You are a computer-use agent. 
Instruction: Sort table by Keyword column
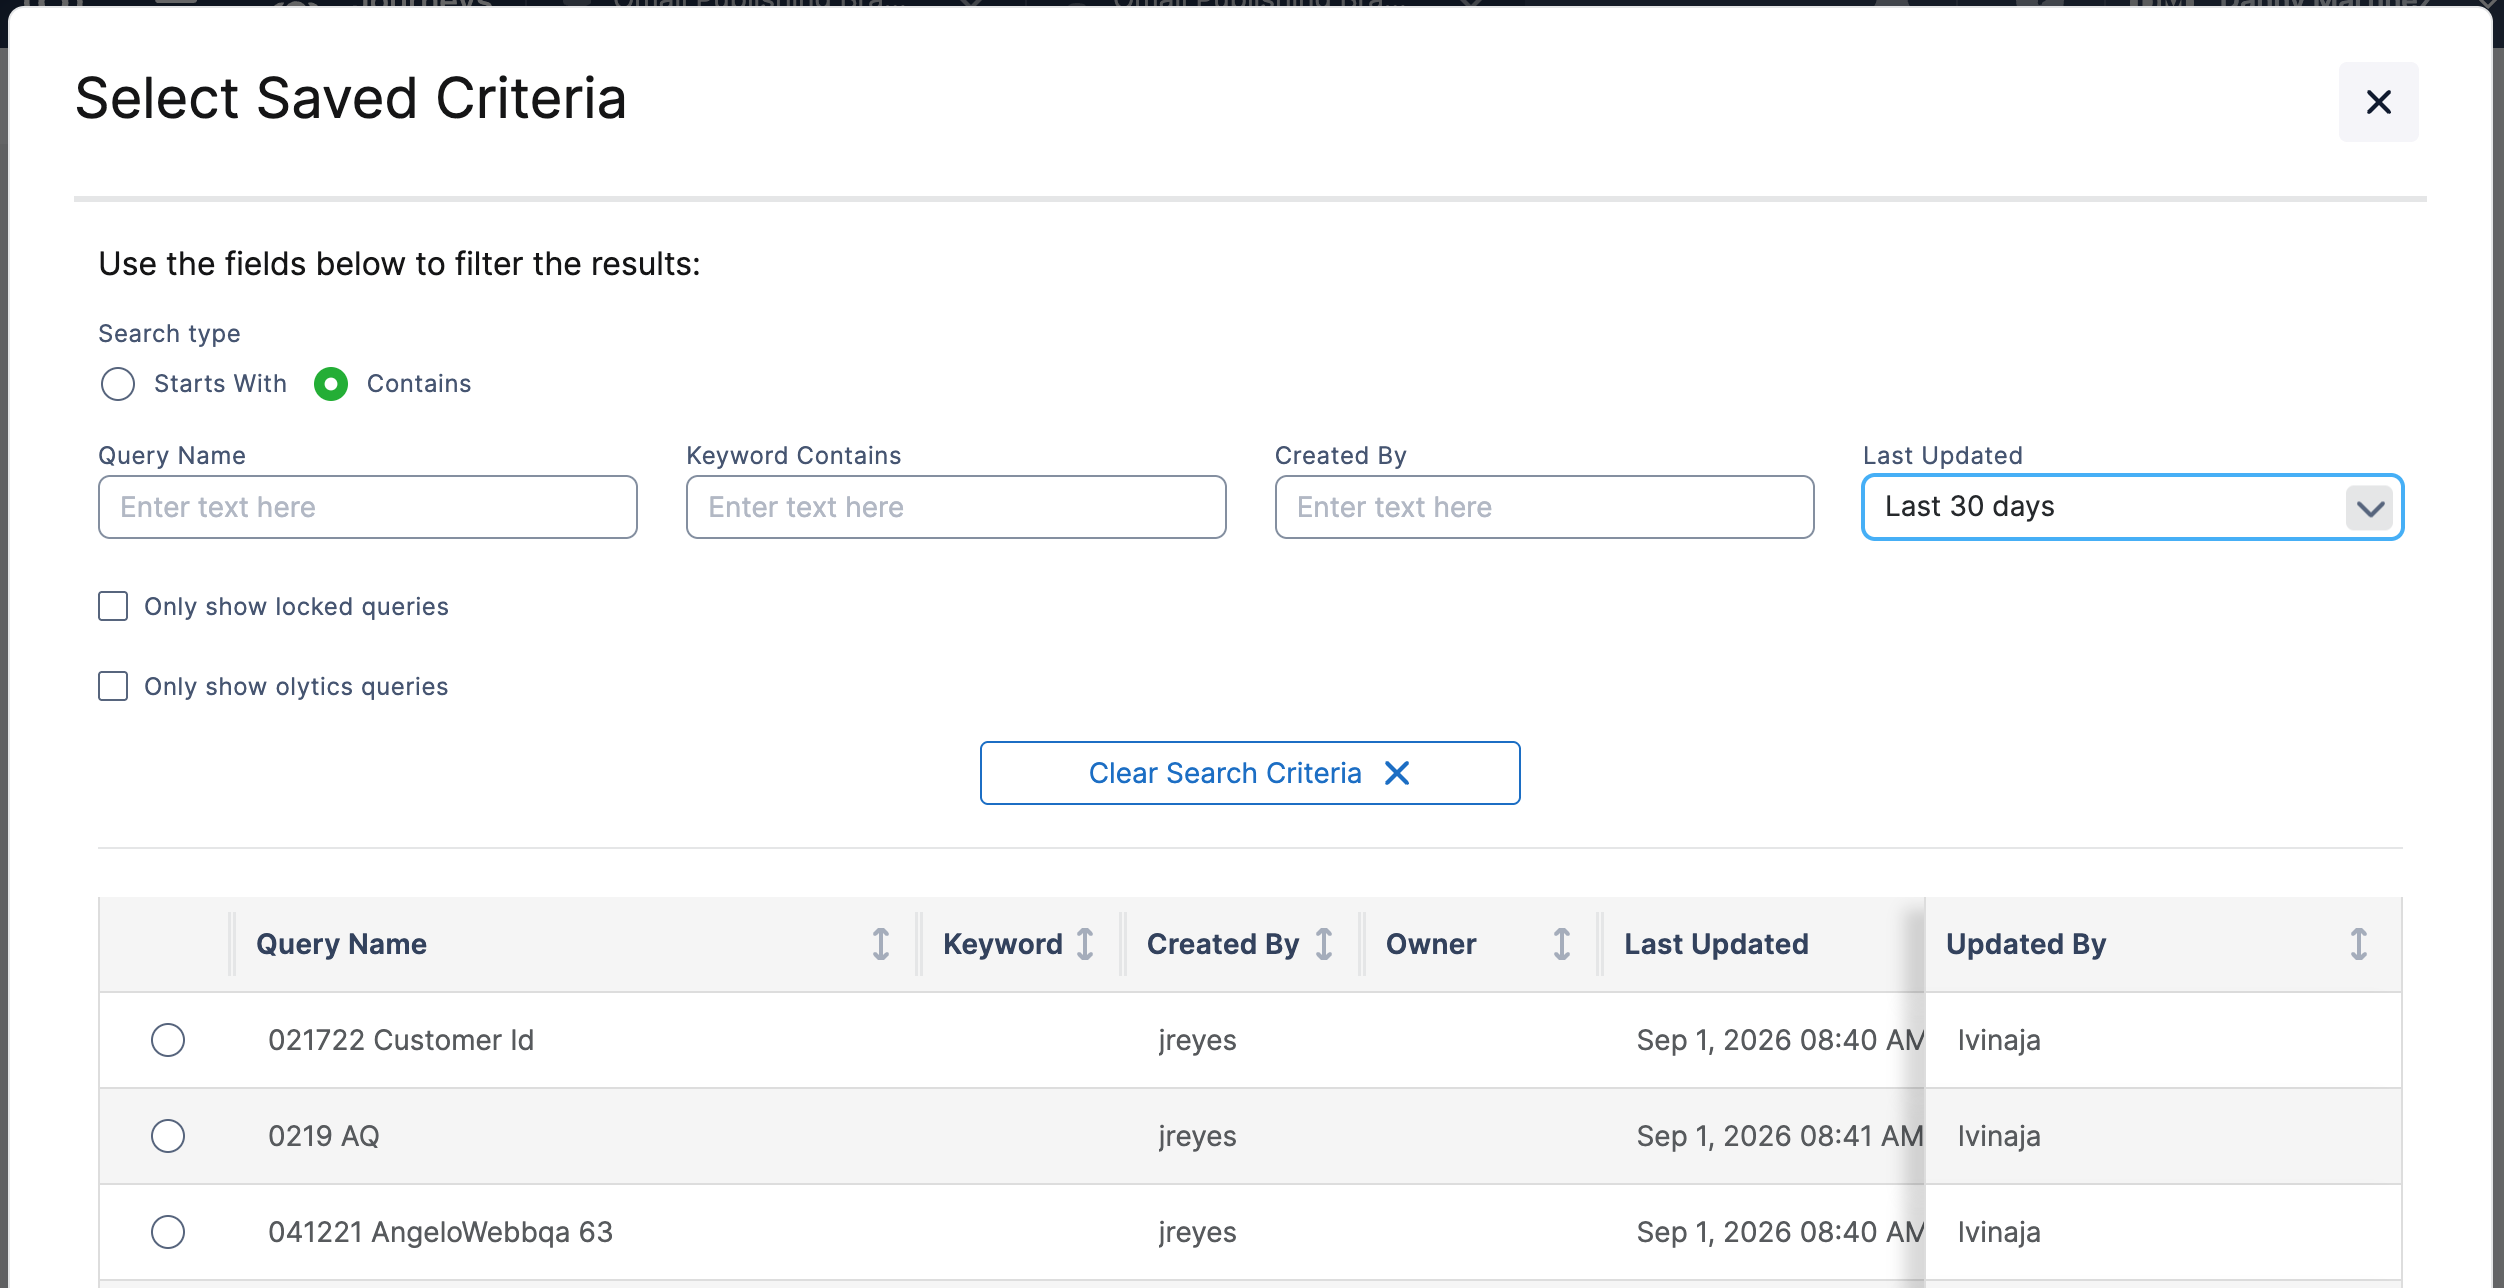coord(1085,944)
